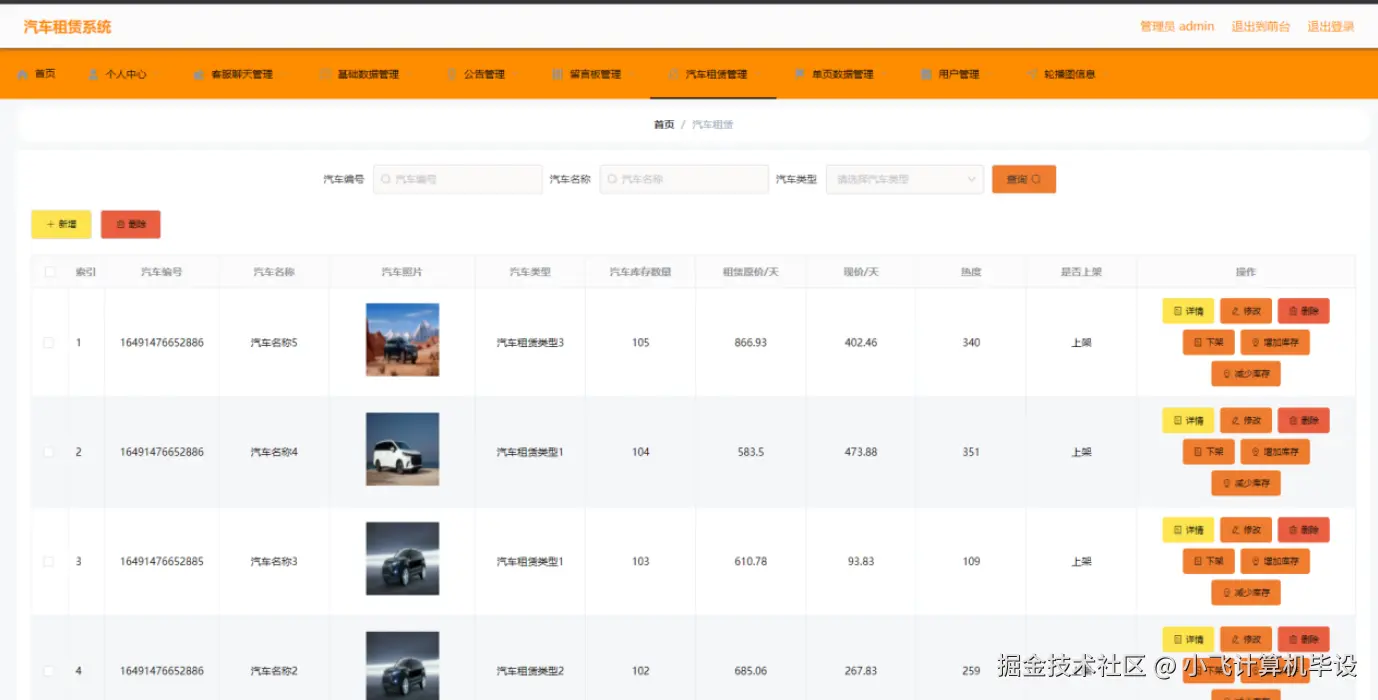1378x700 pixels.
Task: Check the checkbox for row 汽车名称4
Action: pos(48,452)
